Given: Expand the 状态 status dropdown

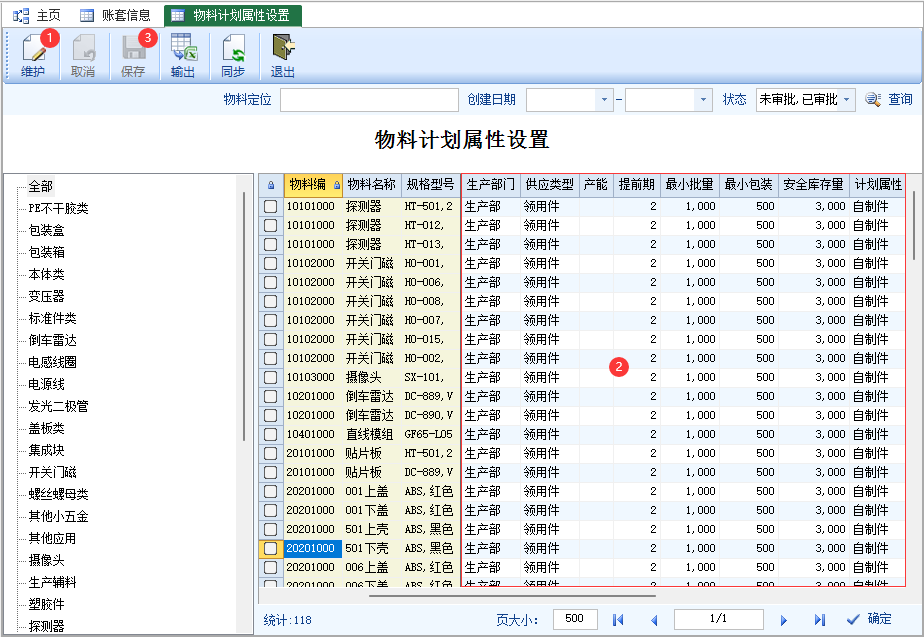Looking at the screenshot, I should [x=847, y=100].
